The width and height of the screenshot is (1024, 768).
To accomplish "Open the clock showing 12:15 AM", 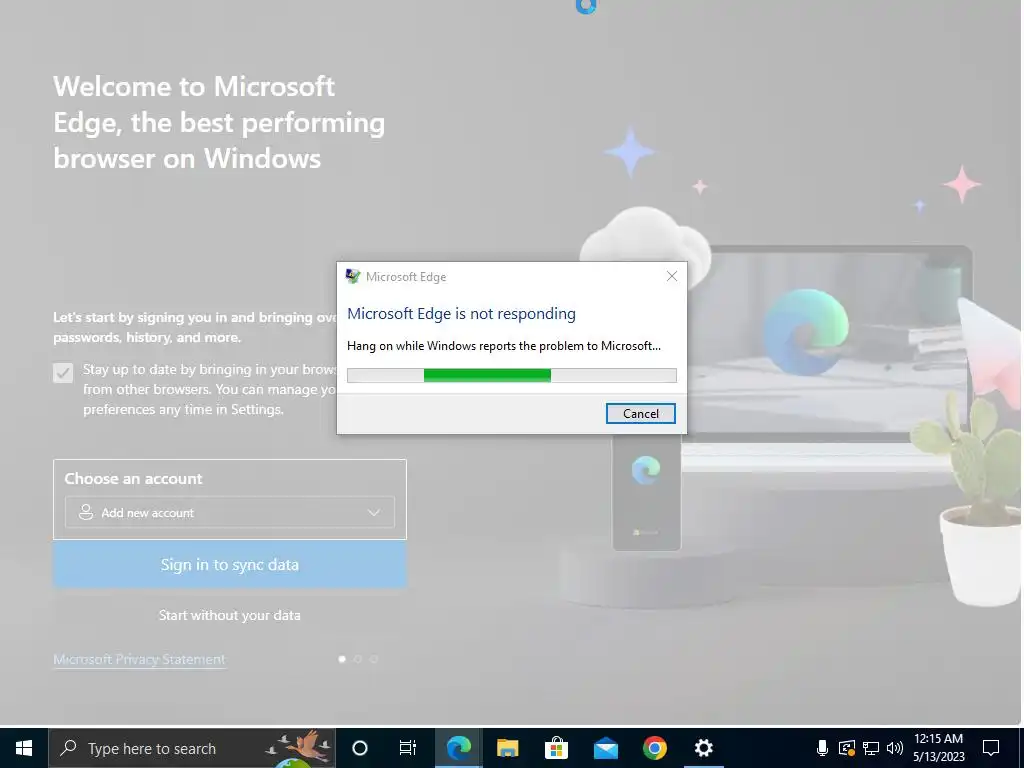I will coord(938,748).
